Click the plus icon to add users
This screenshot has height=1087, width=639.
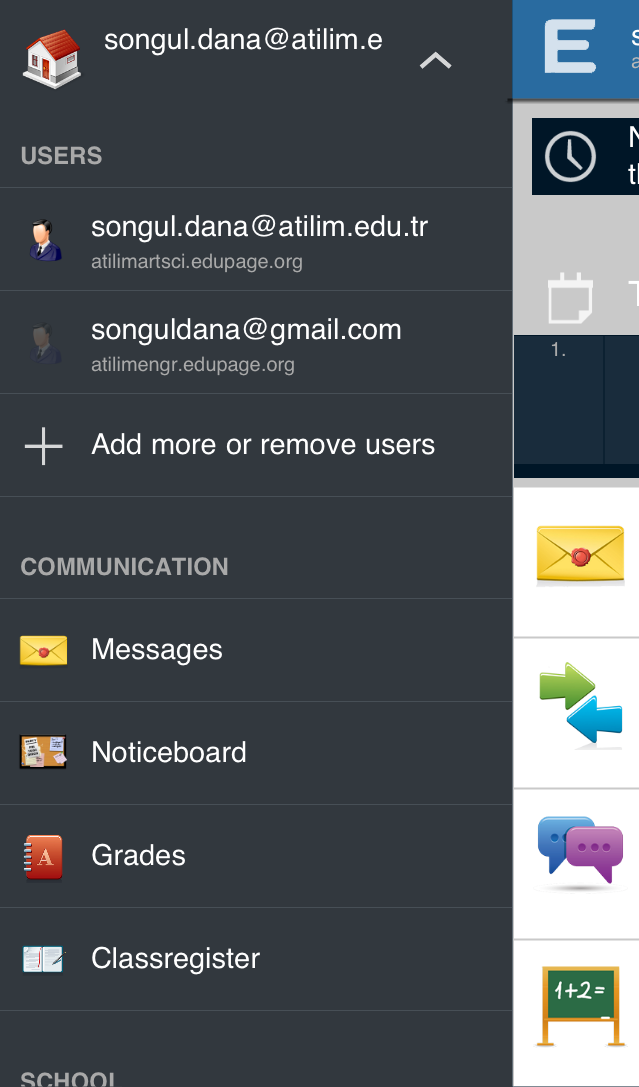[43, 446]
